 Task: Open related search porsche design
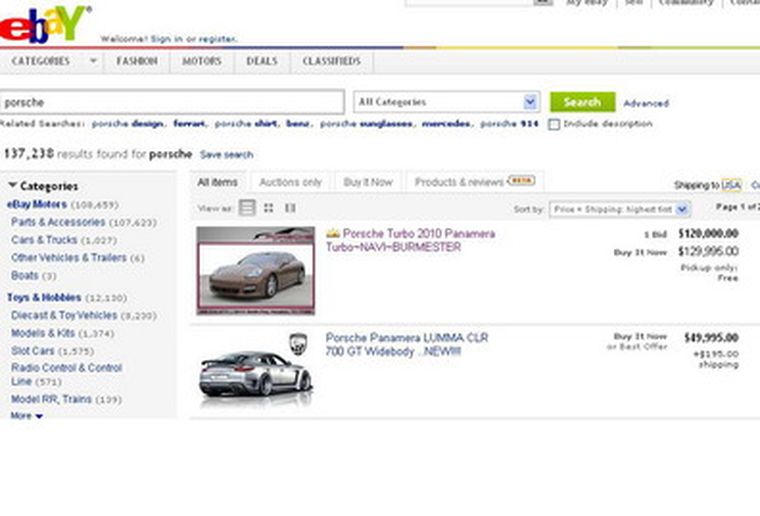pos(127,124)
